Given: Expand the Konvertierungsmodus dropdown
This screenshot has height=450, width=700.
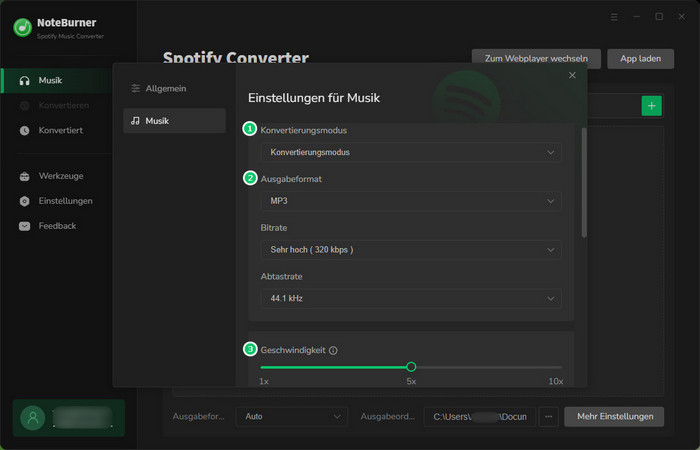Looking at the screenshot, I should click(411, 152).
